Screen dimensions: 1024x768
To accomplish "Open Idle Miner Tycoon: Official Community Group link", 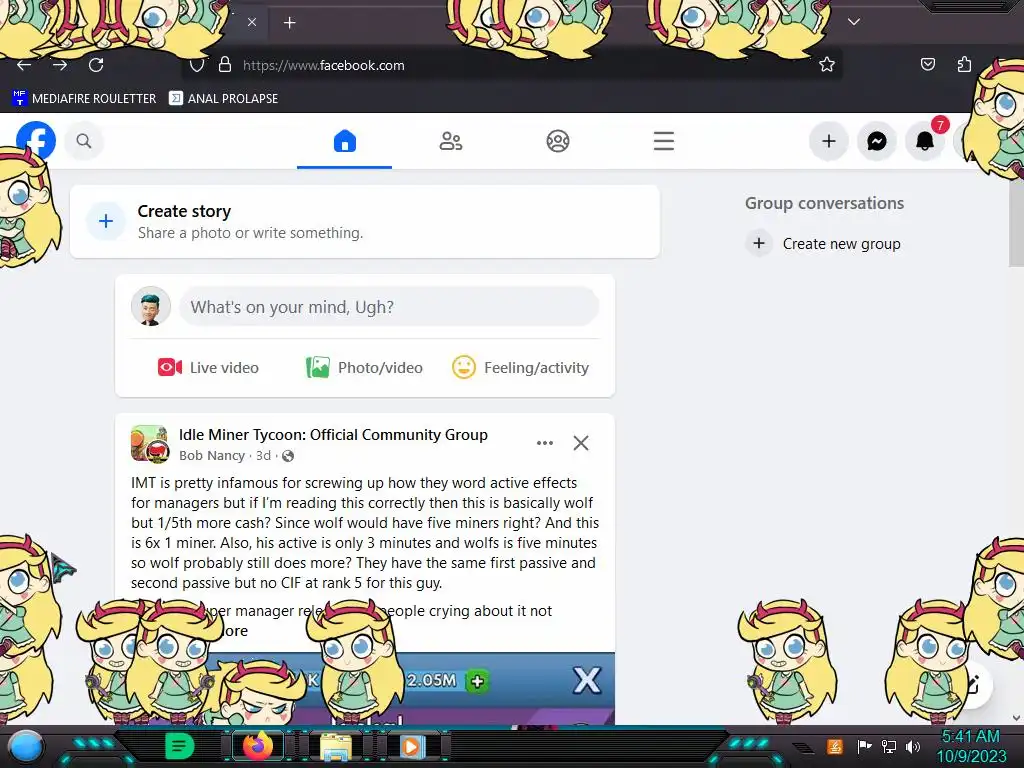I will [333, 435].
